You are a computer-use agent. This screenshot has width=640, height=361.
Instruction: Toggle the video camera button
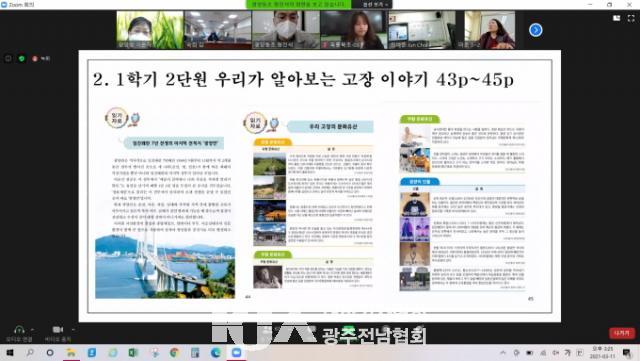click(x=58, y=329)
